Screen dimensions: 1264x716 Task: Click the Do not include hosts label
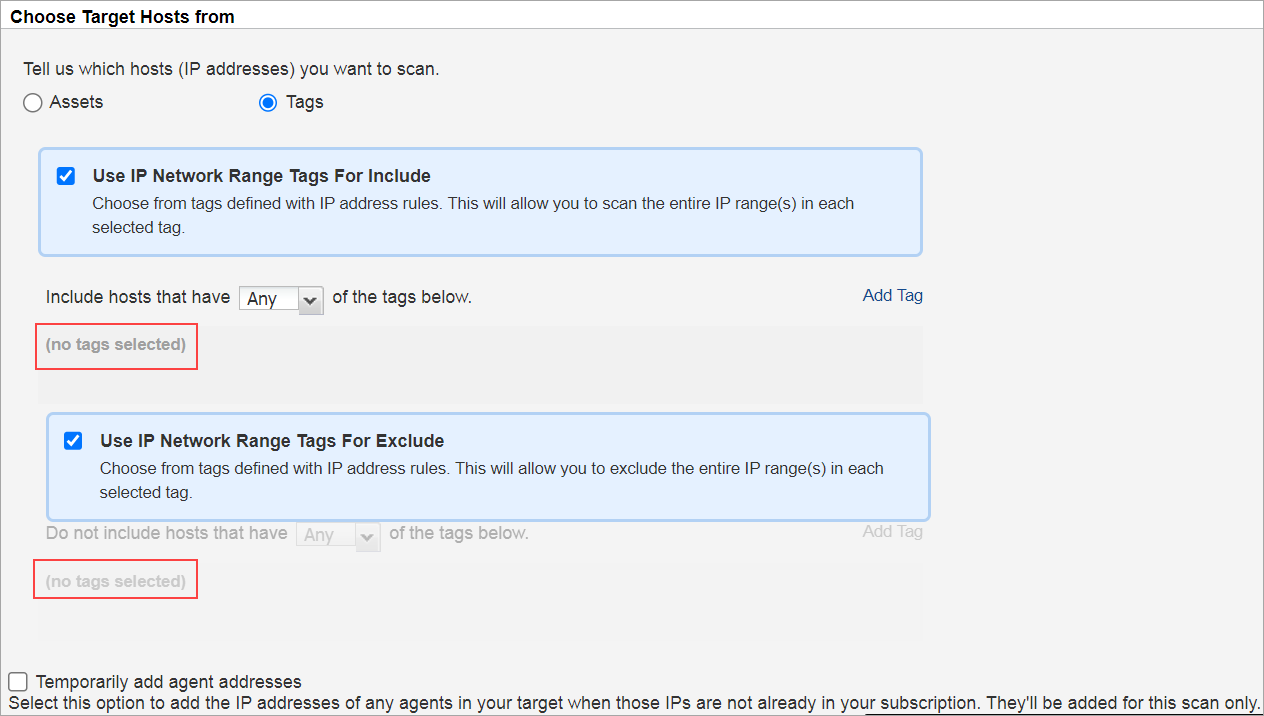(166, 533)
